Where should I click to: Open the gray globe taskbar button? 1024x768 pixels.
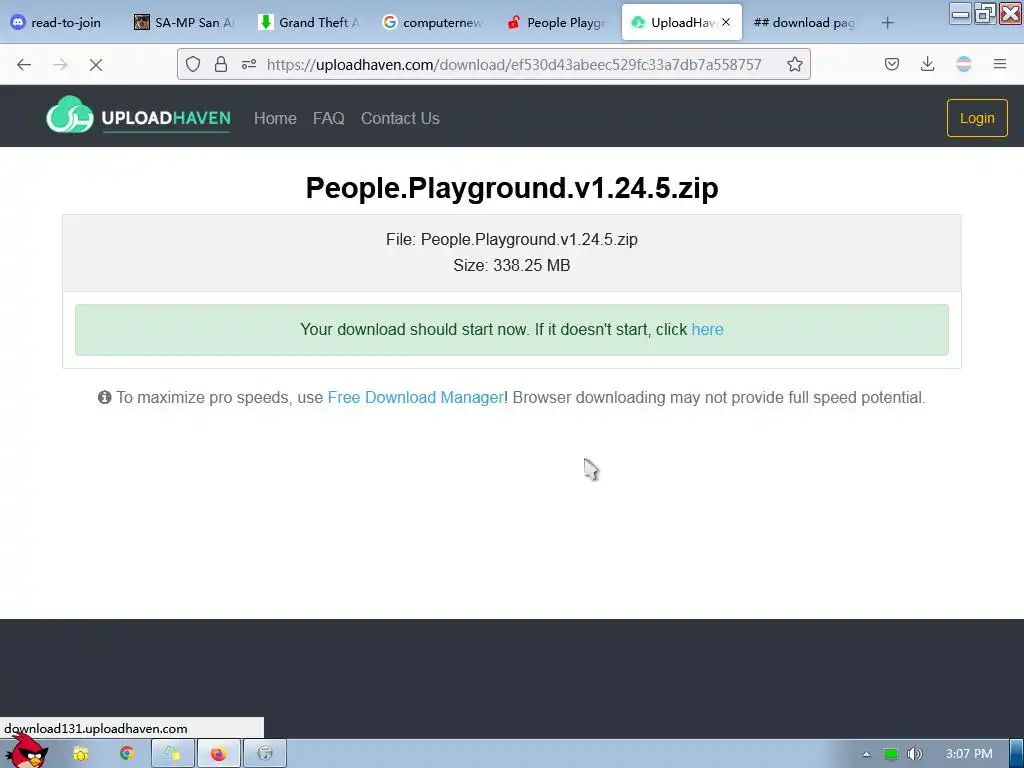(x=264, y=754)
